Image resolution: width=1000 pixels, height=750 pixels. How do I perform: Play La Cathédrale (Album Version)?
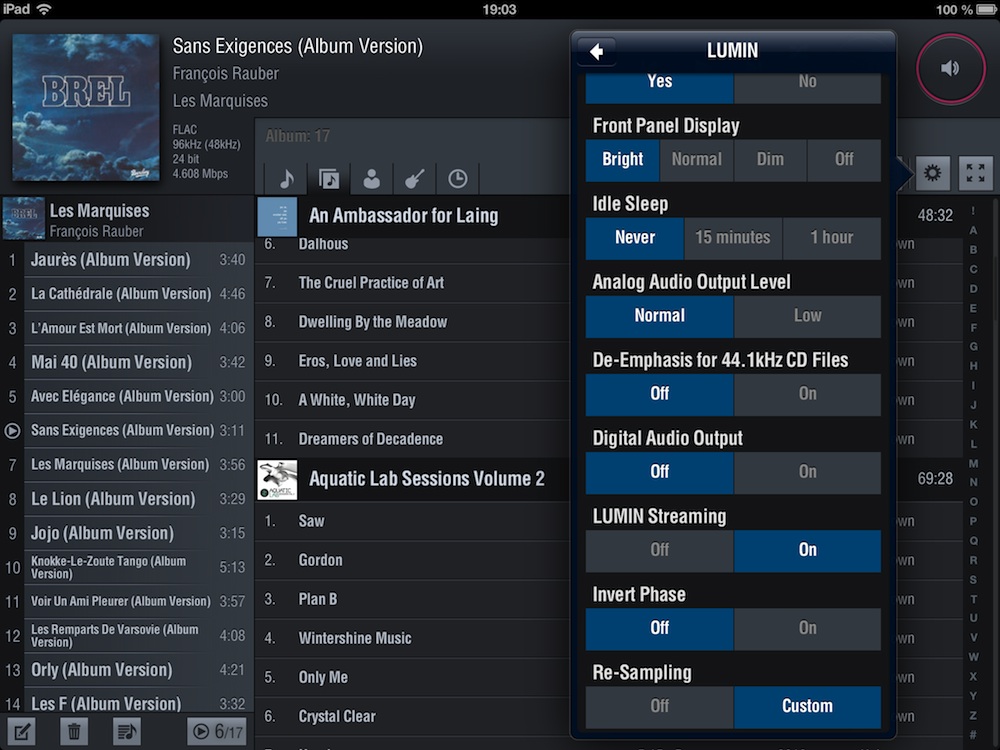pyautogui.click(x=126, y=294)
